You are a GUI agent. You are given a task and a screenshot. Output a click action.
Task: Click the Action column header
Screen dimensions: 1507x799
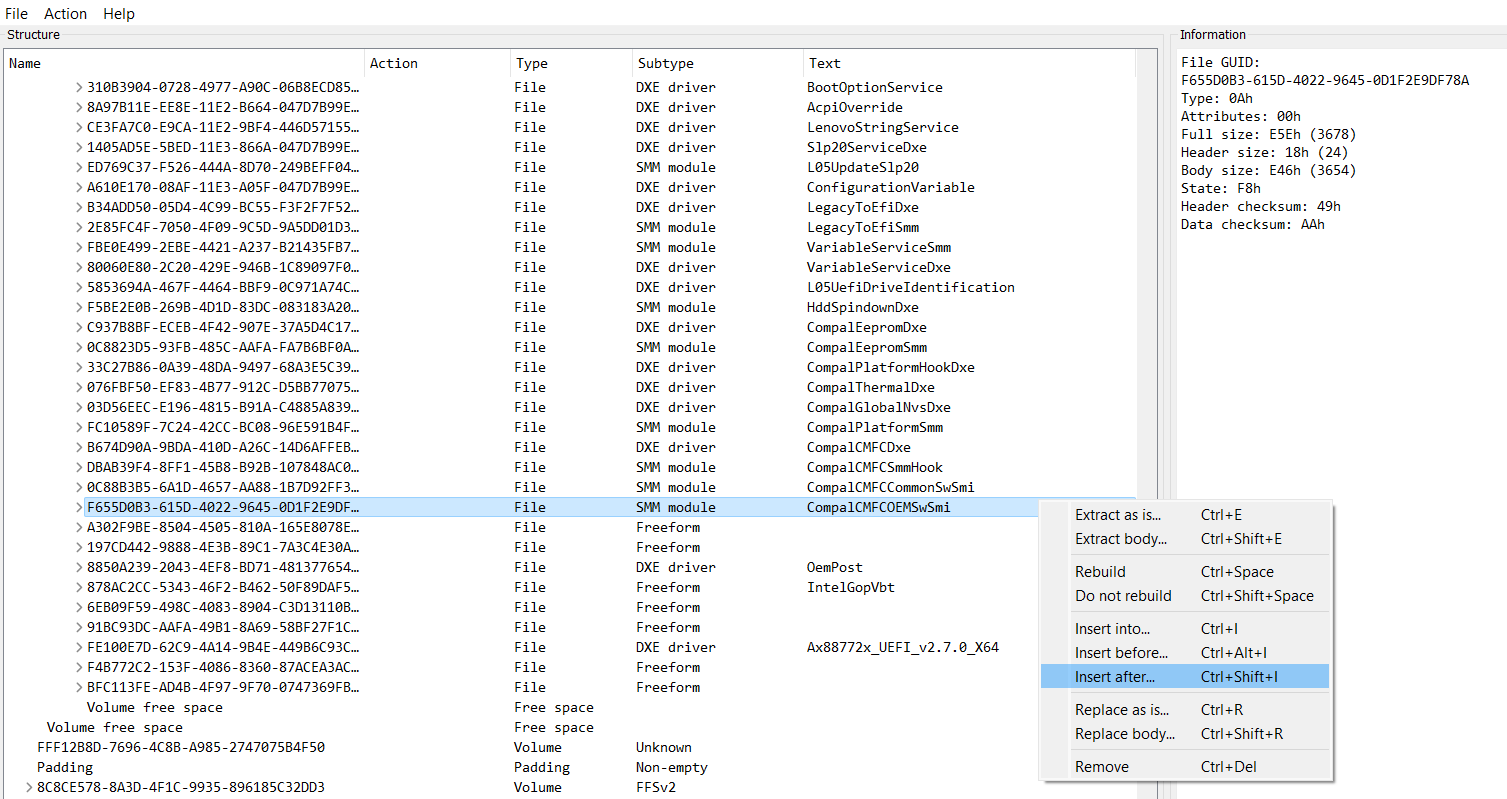click(x=438, y=63)
